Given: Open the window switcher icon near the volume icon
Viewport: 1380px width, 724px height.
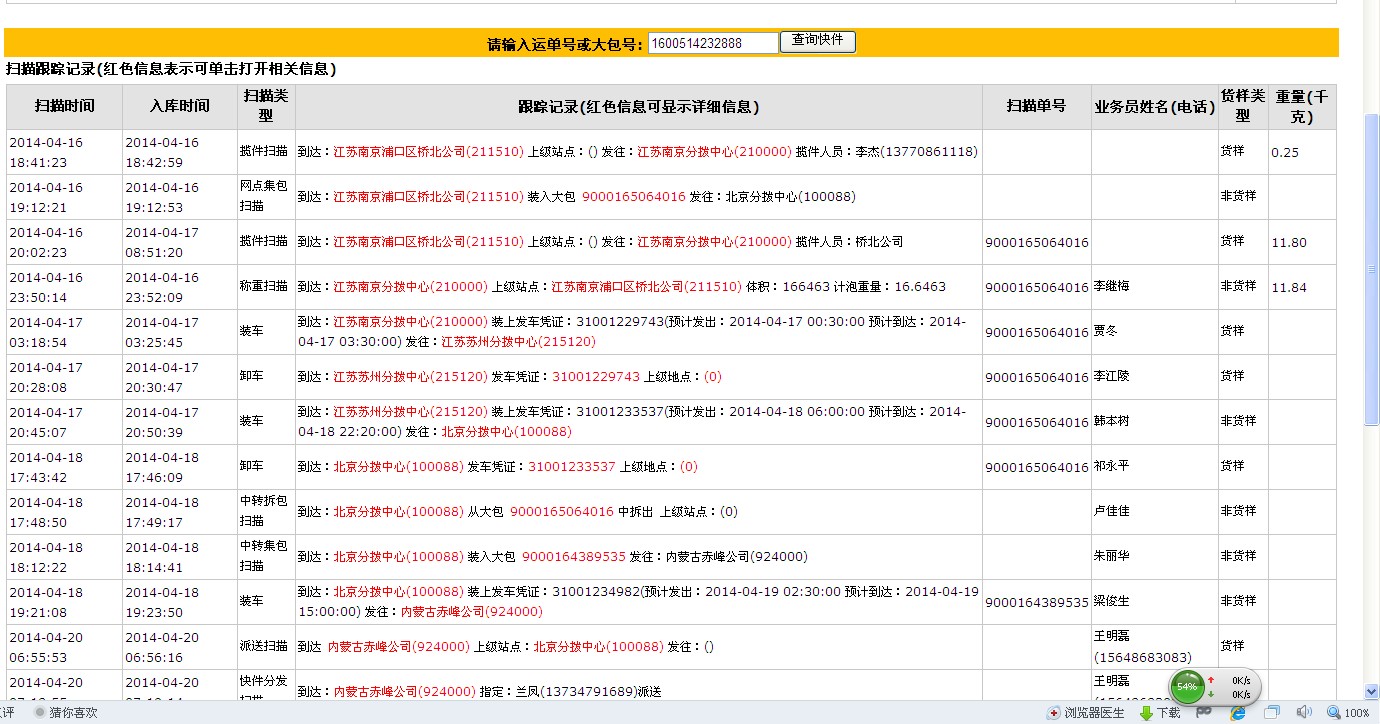Looking at the screenshot, I should coord(1274,712).
